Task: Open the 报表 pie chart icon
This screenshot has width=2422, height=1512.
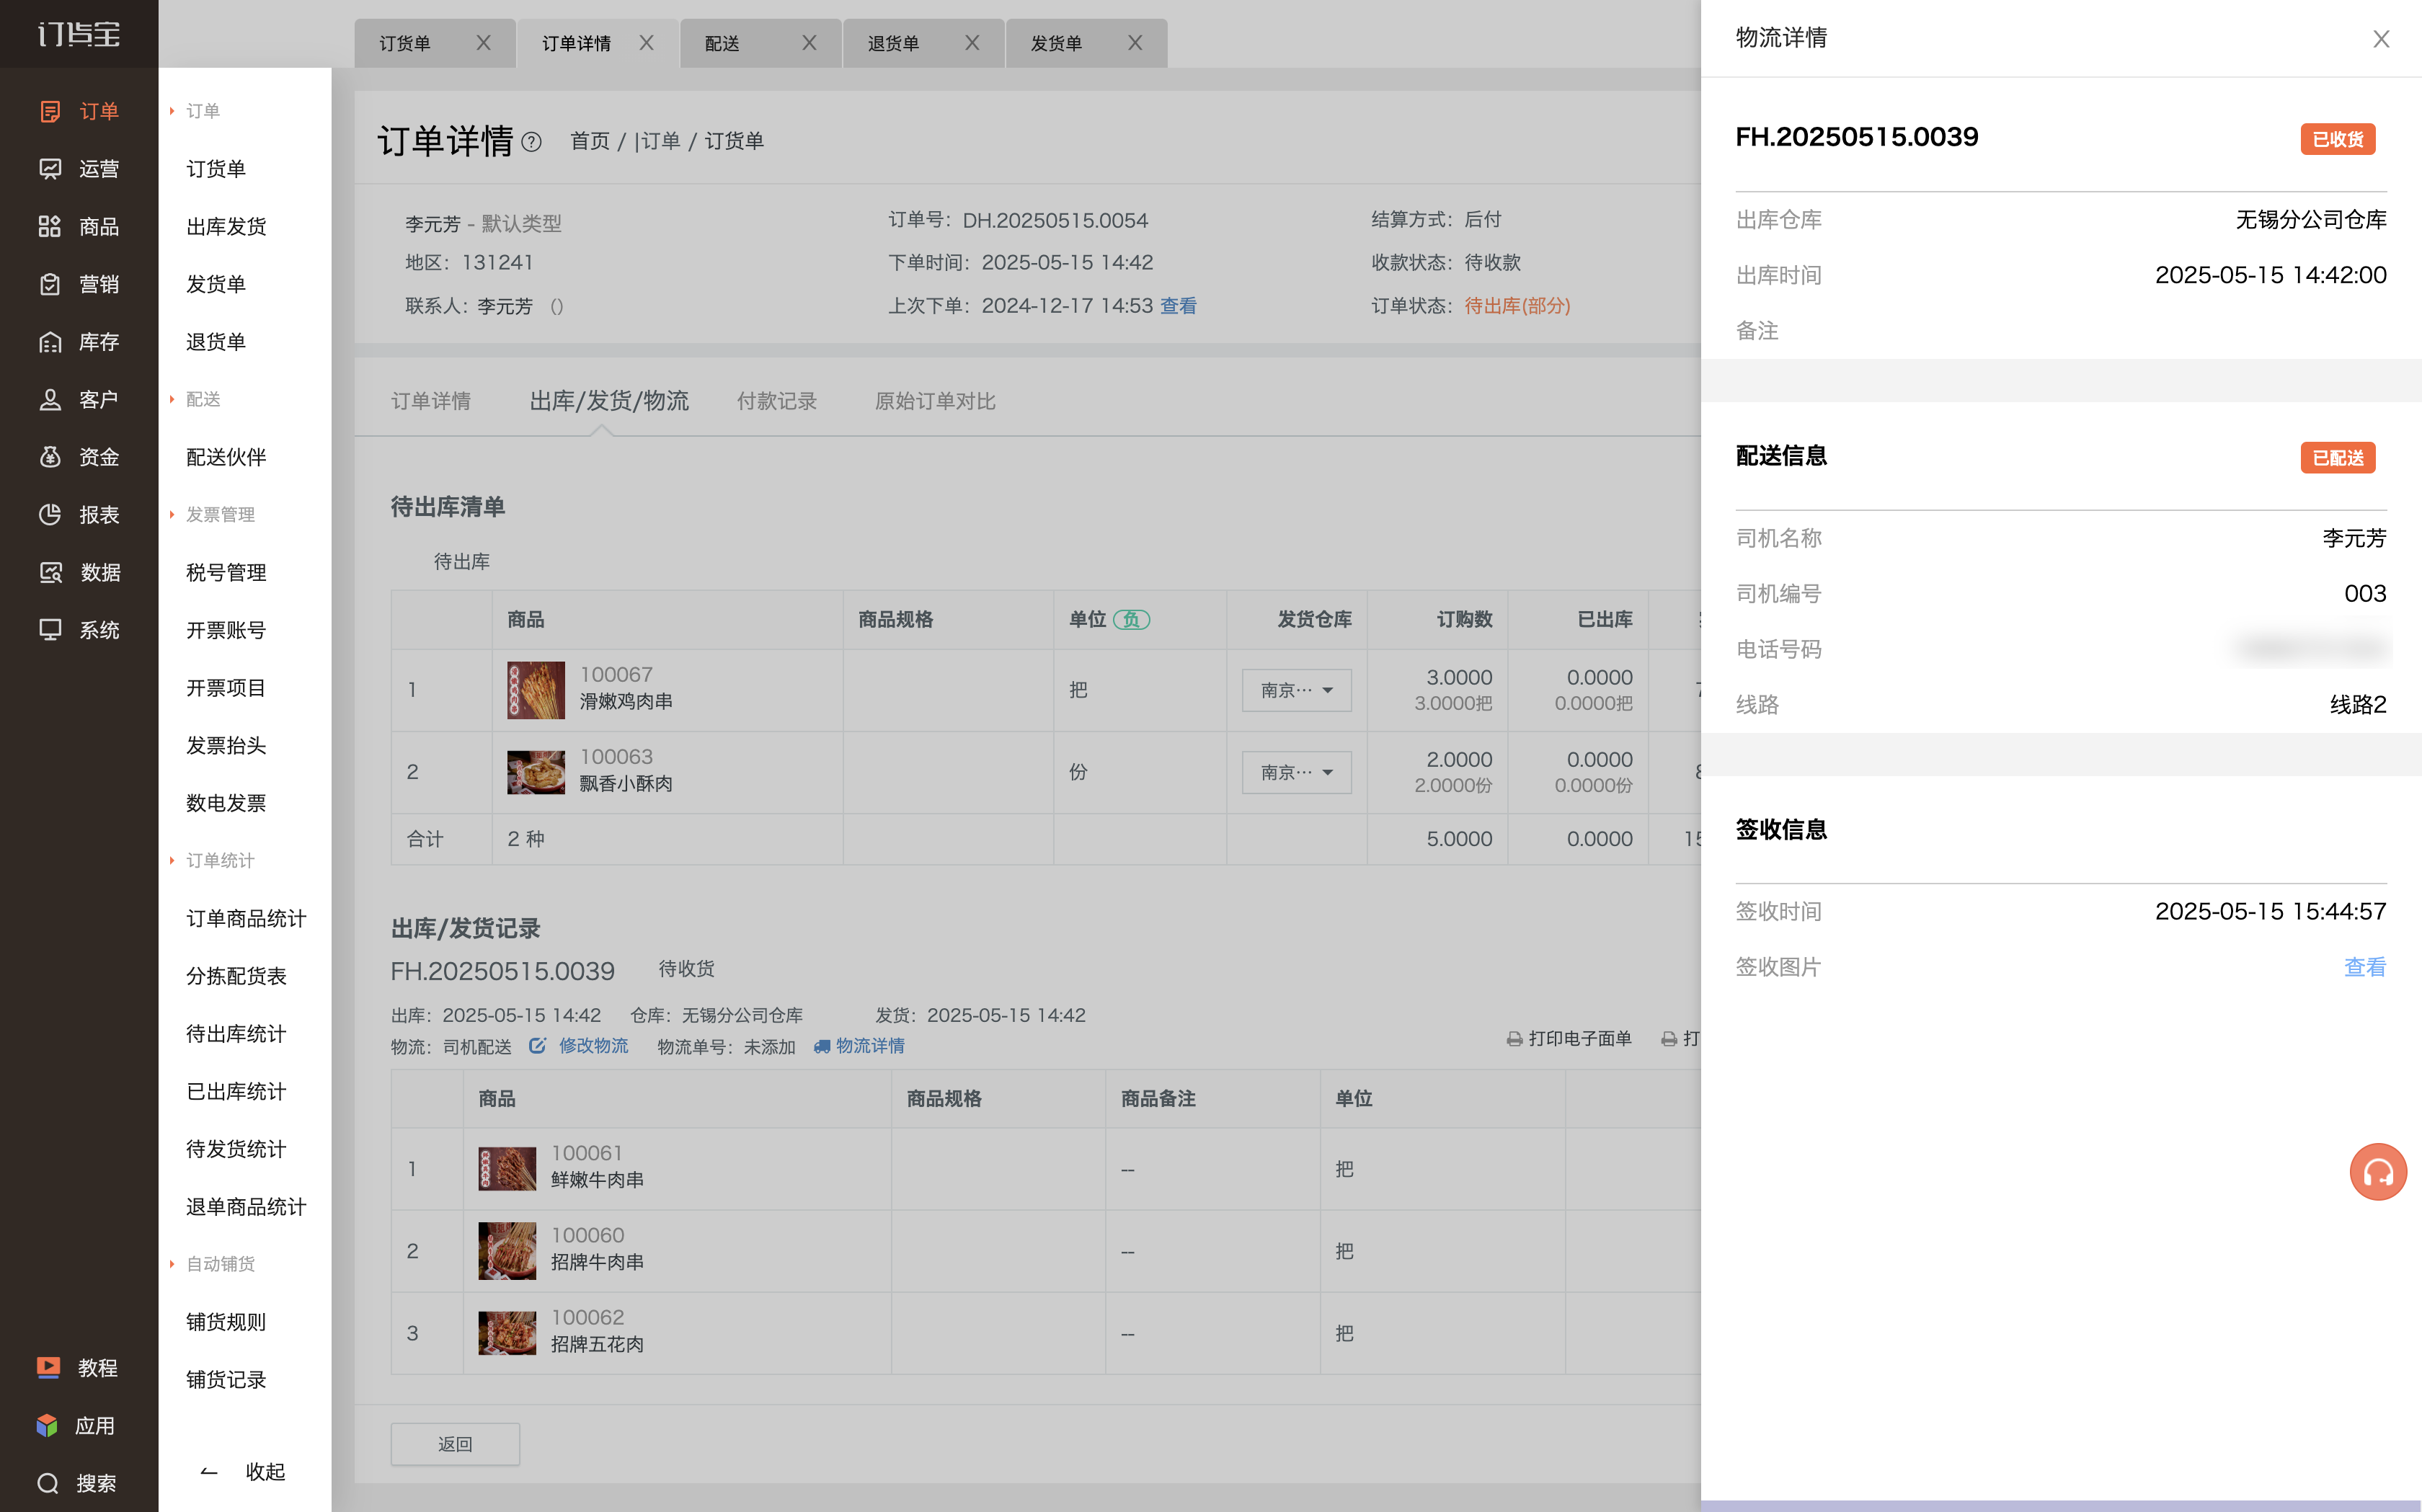Action: coord(49,515)
